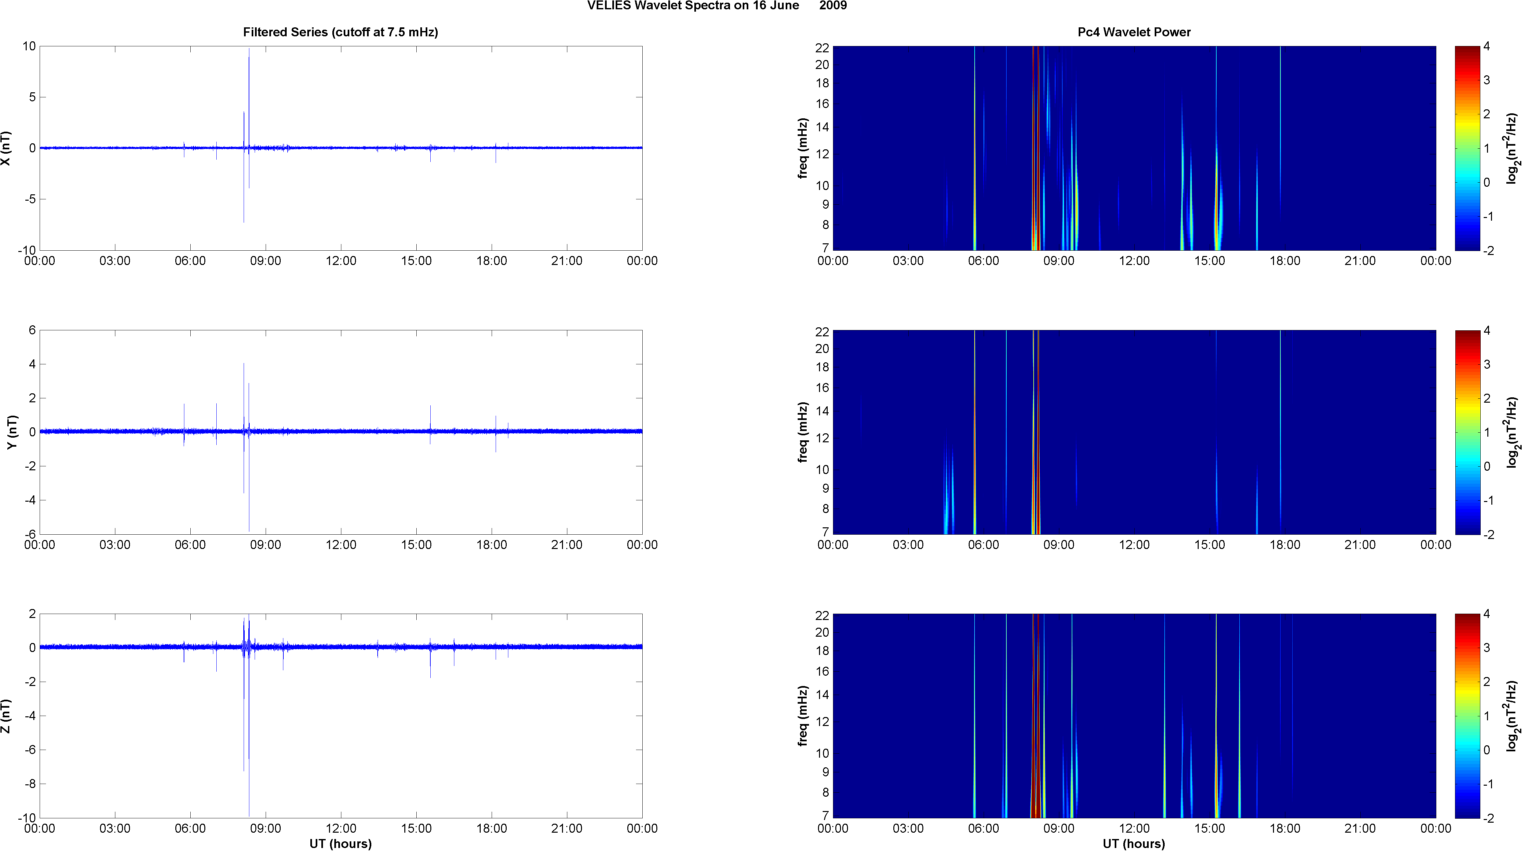Screen dimensions: 1522x851
Task: Click the bottom wavelet panel colorbar
Action: [x=1466, y=716]
